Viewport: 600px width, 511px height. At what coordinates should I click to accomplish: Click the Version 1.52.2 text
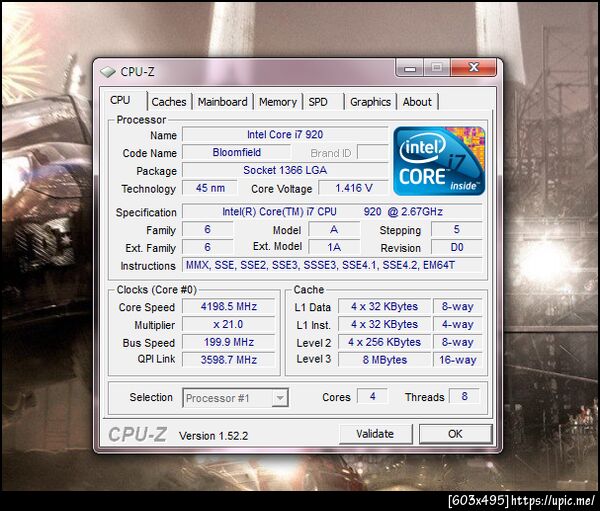pyautogui.click(x=214, y=436)
